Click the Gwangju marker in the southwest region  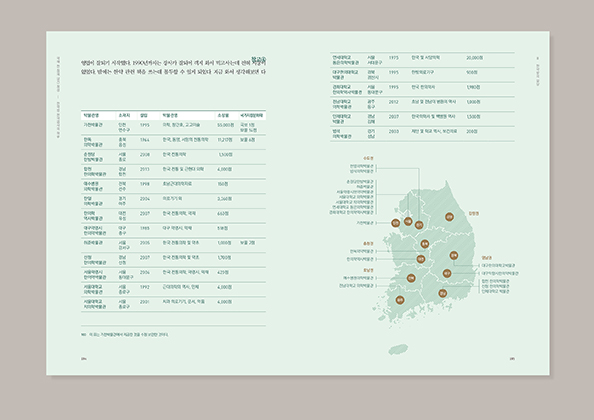(400, 300)
